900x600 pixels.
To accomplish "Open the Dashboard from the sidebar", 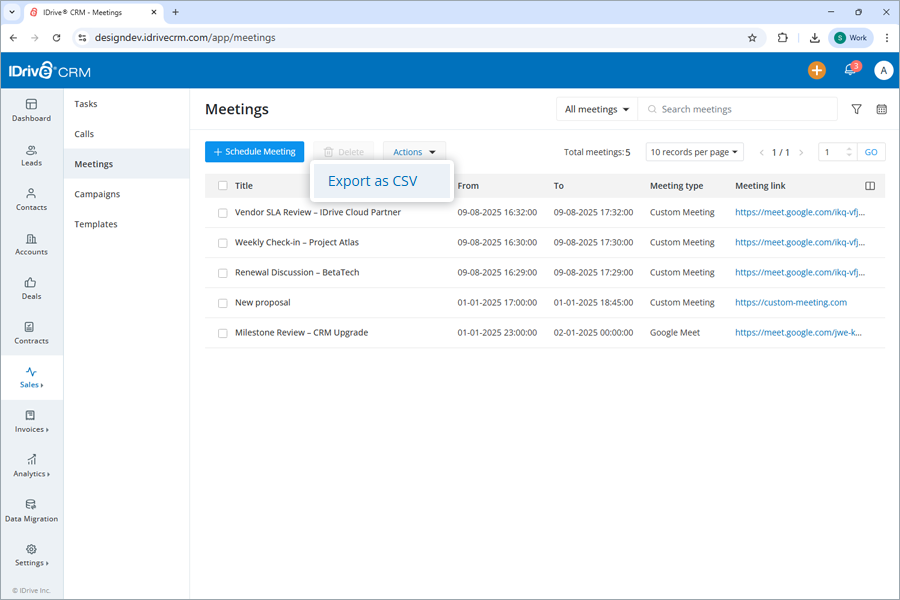I will [x=31, y=111].
